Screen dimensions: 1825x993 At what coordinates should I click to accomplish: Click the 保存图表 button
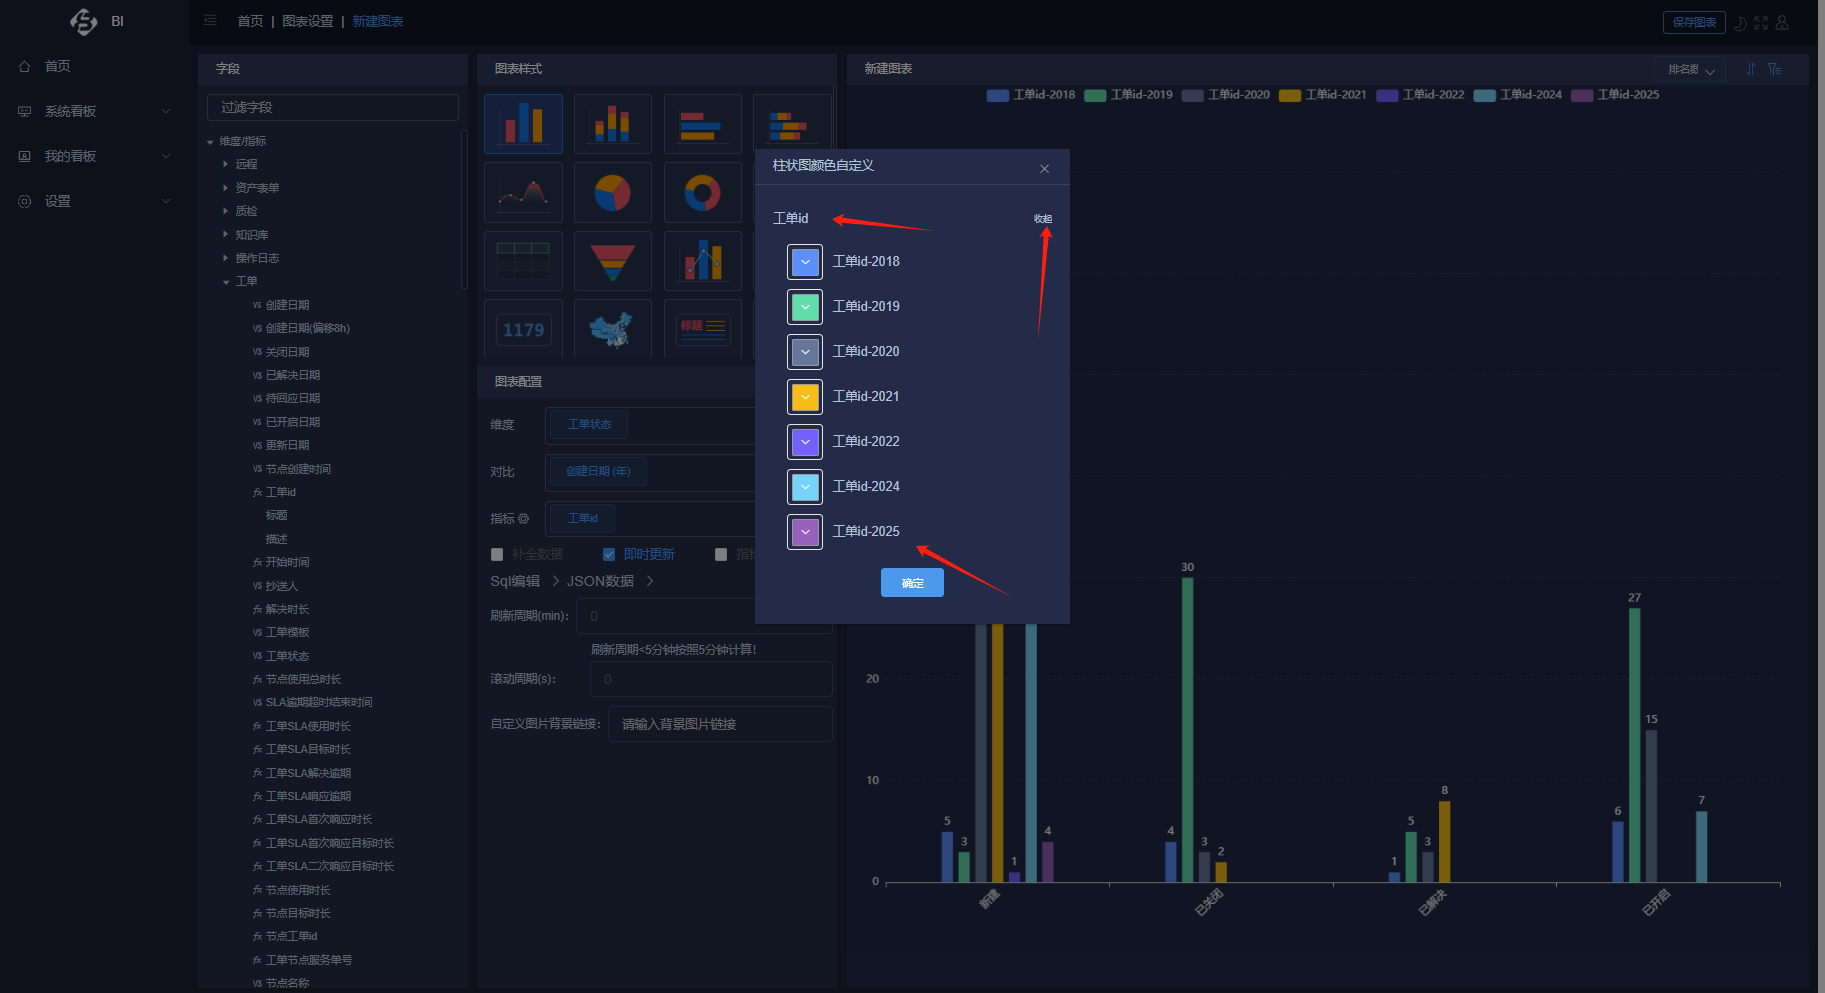(1694, 22)
